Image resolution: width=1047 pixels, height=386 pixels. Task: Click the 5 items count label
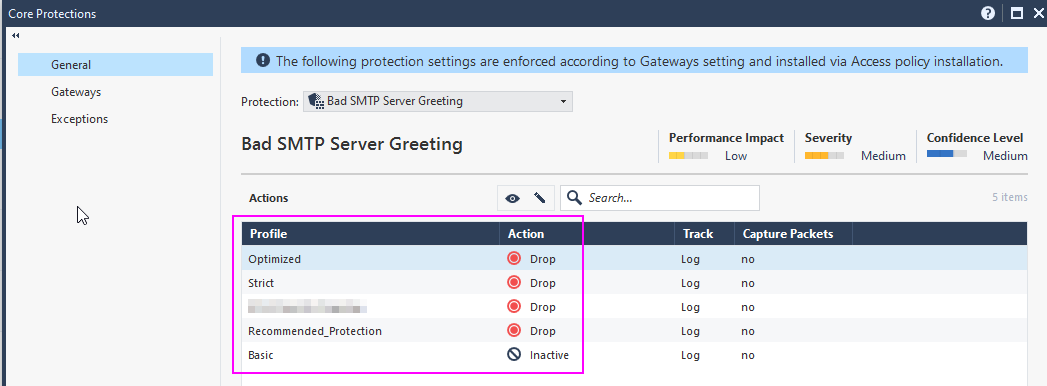[x=1010, y=198]
